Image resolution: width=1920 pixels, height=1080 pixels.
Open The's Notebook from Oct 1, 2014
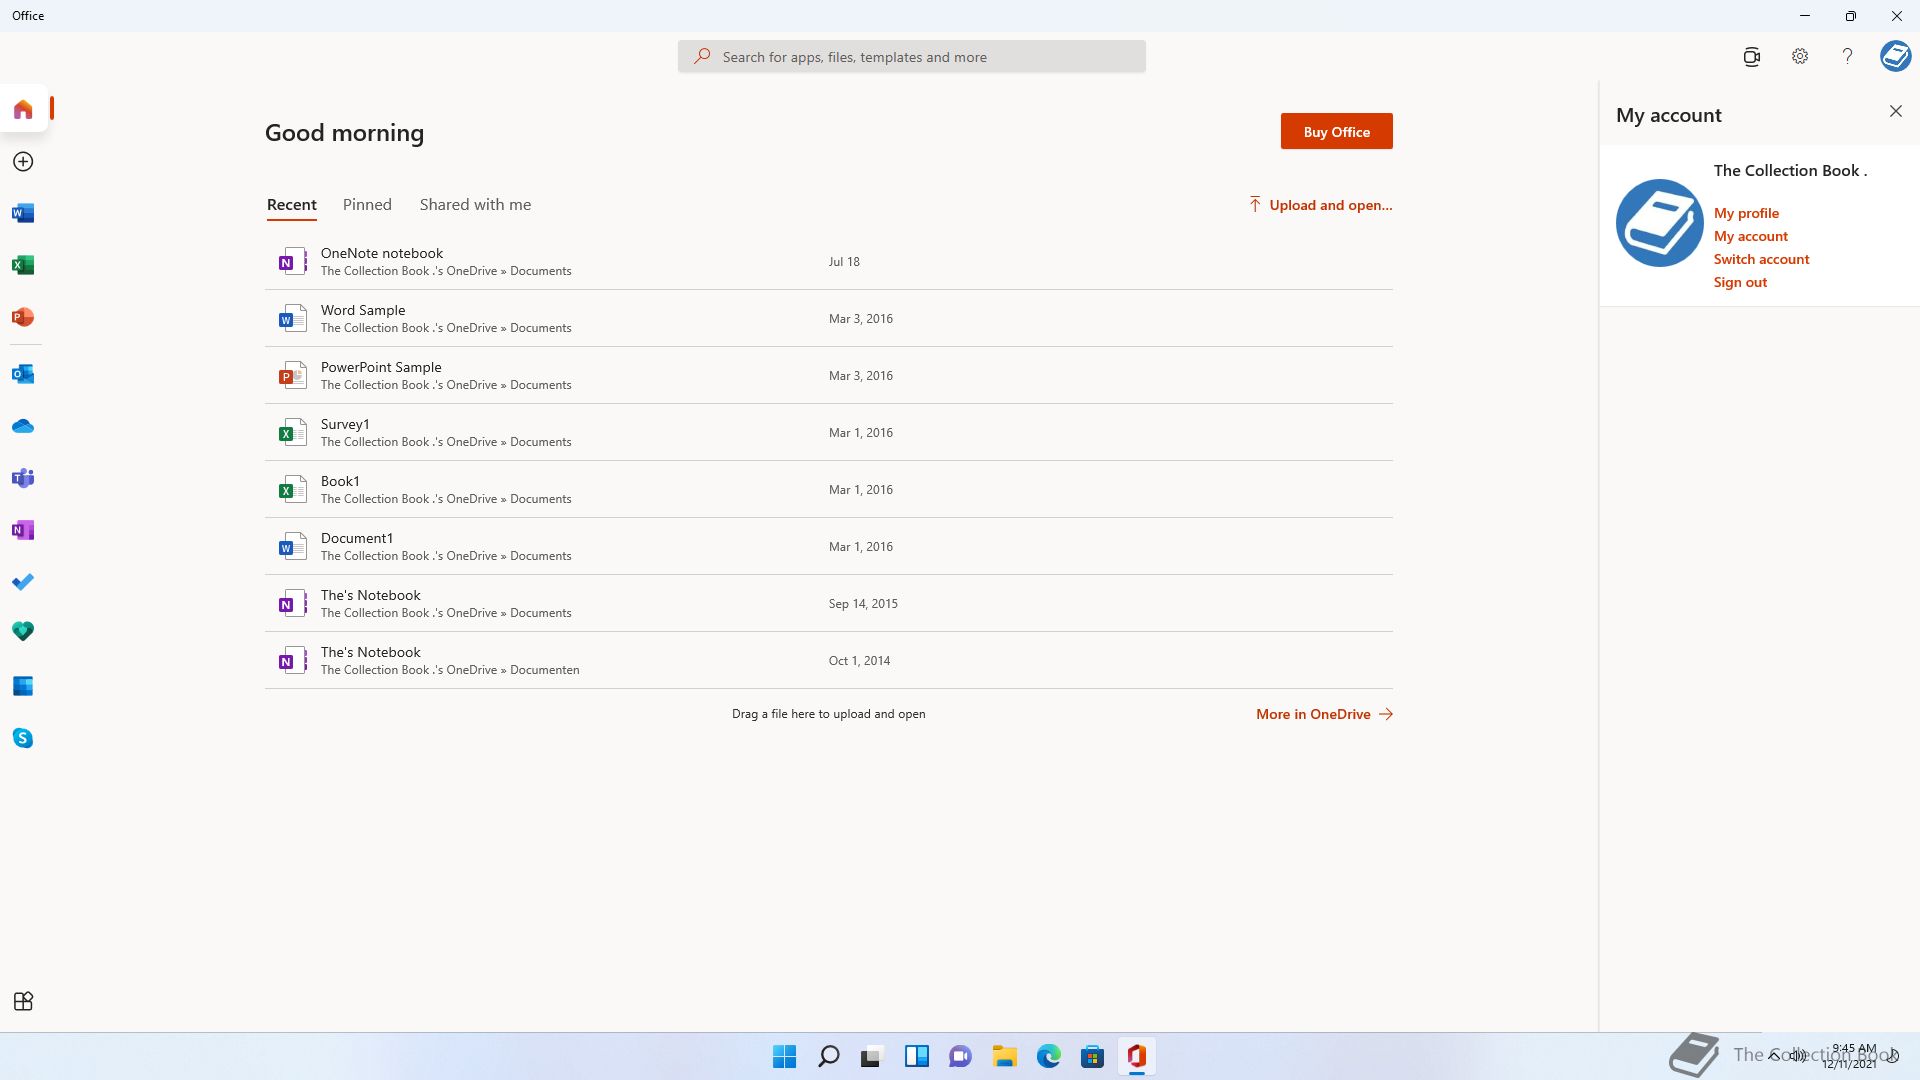click(x=828, y=660)
